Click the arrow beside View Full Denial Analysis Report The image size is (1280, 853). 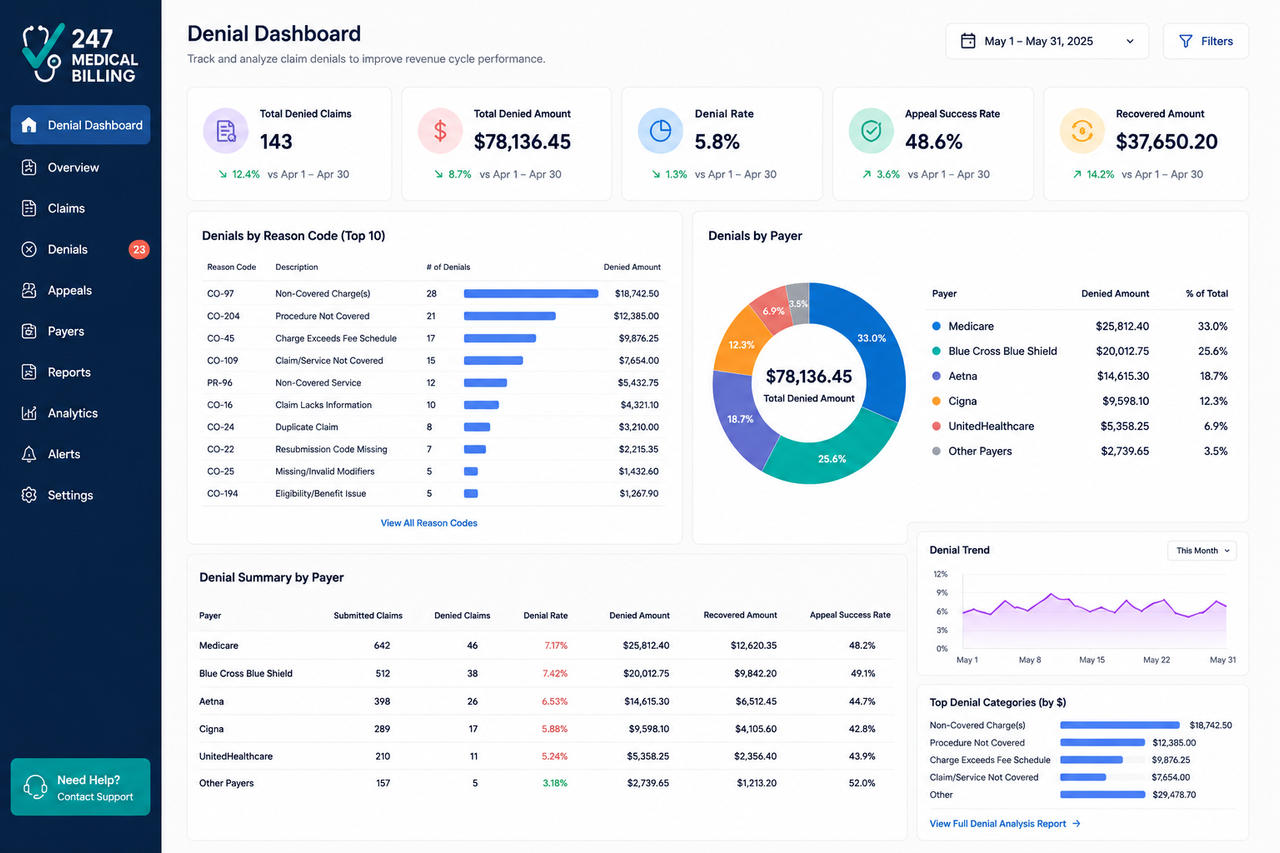click(x=1076, y=824)
